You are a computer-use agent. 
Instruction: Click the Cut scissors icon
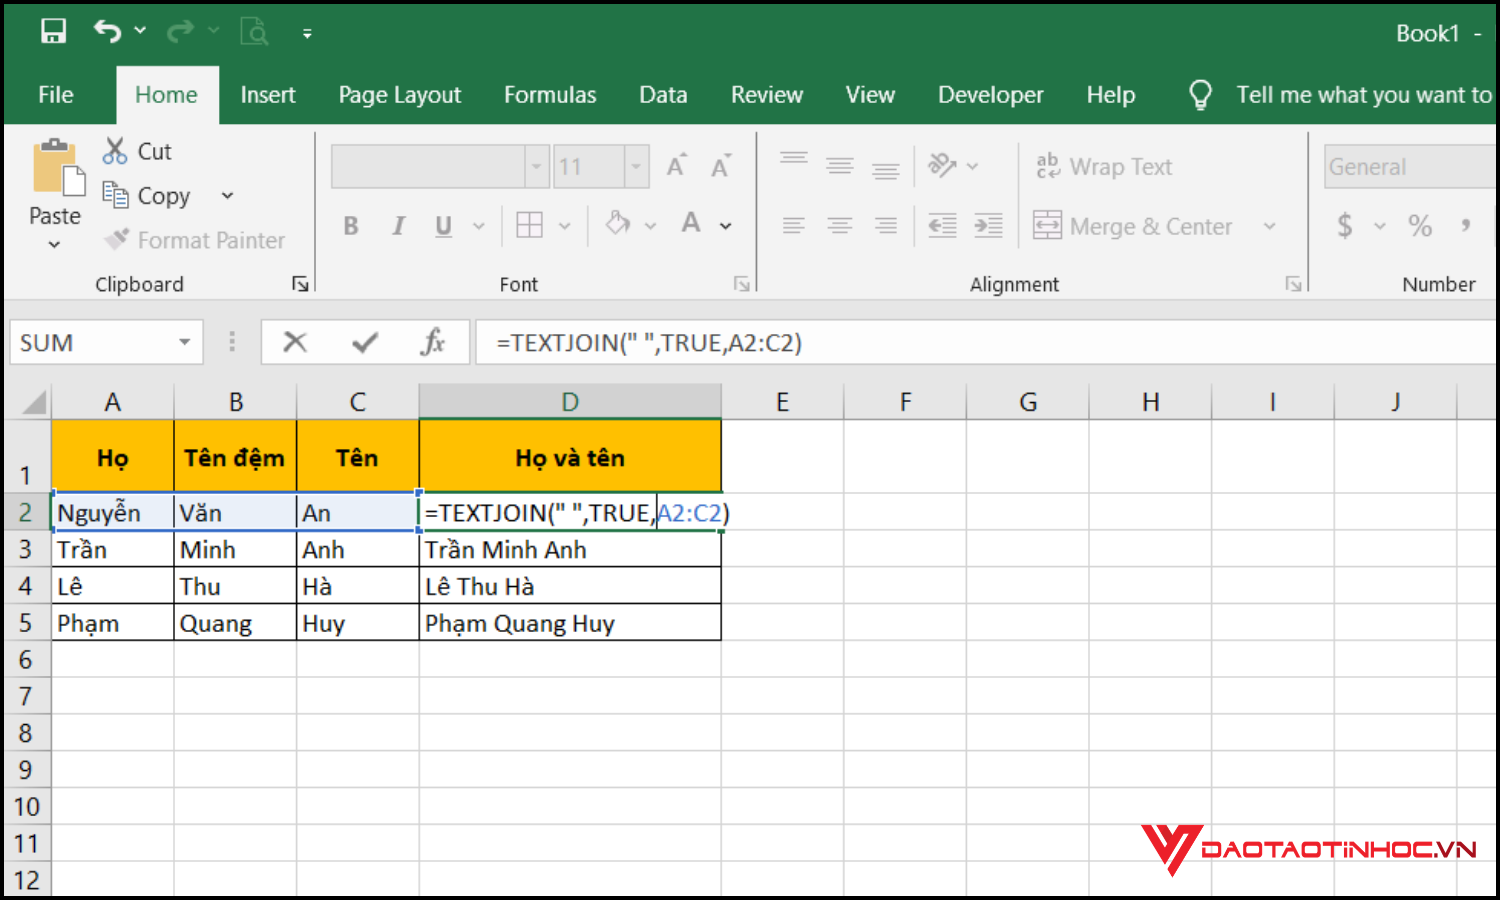tap(116, 151)
